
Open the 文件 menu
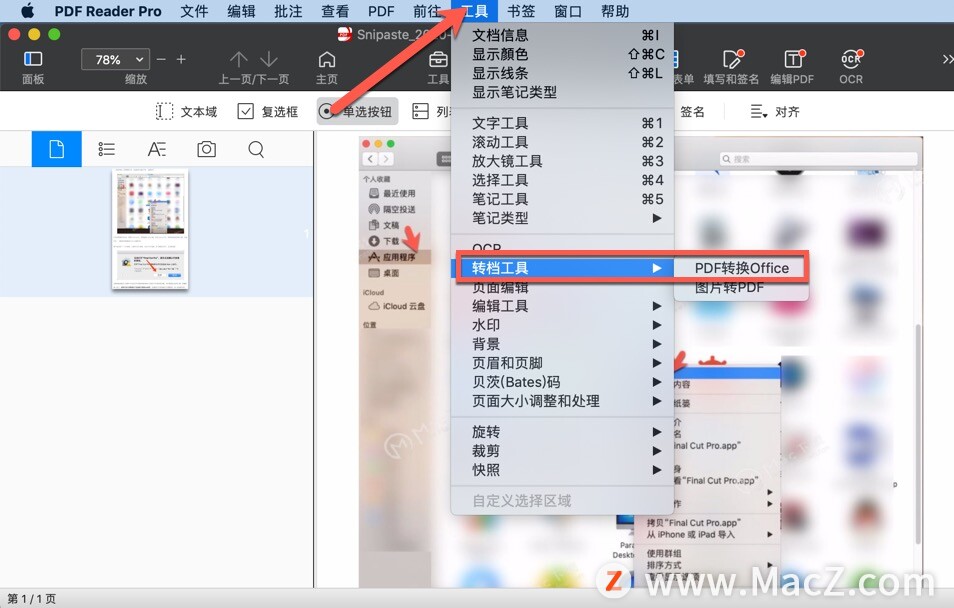(x=195, y=11)
